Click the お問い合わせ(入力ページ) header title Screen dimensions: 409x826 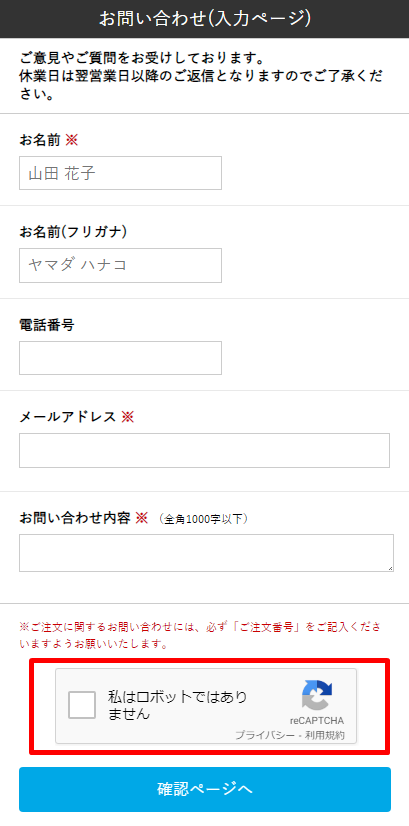(x=204, y=19)
